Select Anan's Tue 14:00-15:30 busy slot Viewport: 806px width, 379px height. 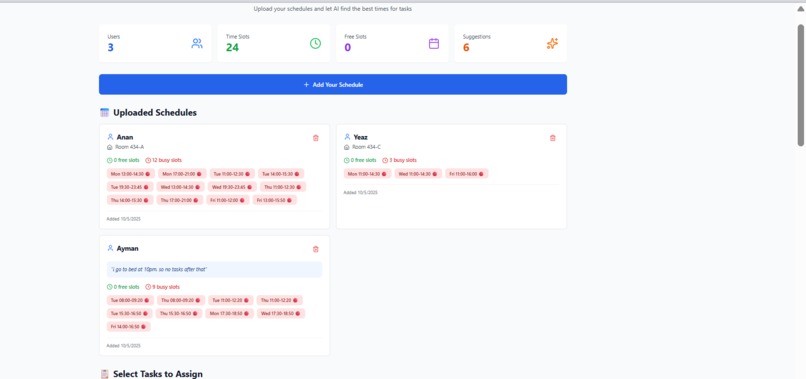tap(281, 174)
